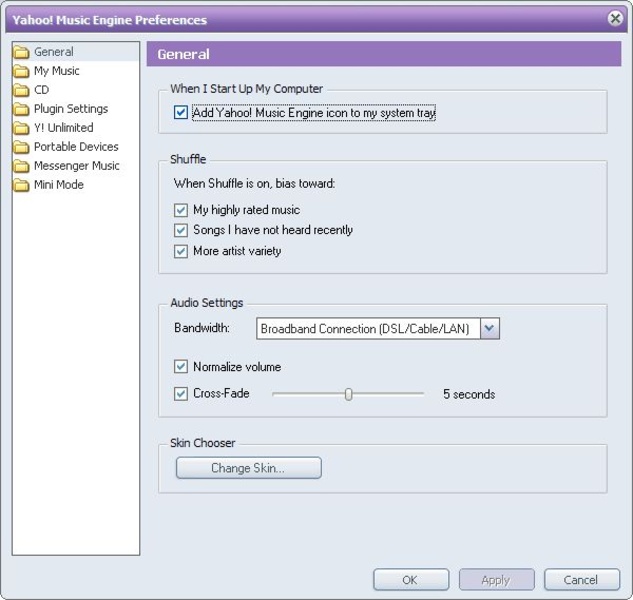Open Y! Unlimited category
633x600 pixels.
pyautogui.click(x=63, y=128)
